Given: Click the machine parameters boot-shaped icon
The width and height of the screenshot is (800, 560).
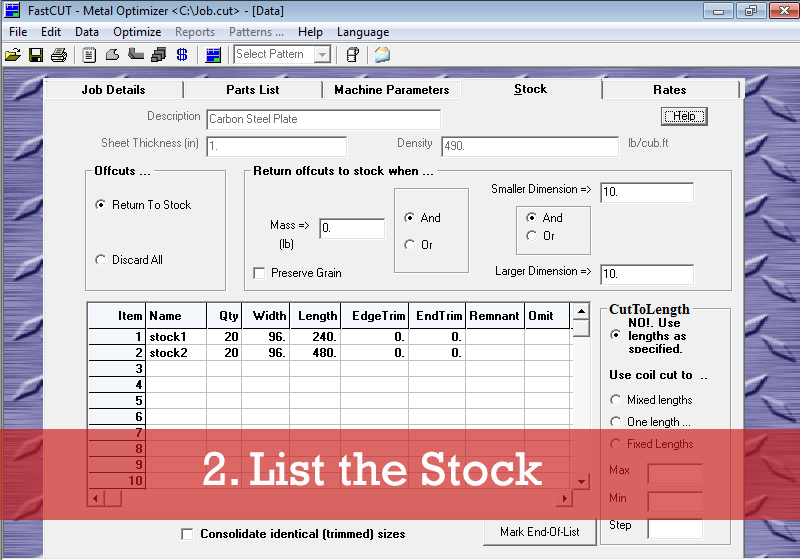Looking at the screenshot, I should [136, 54].
